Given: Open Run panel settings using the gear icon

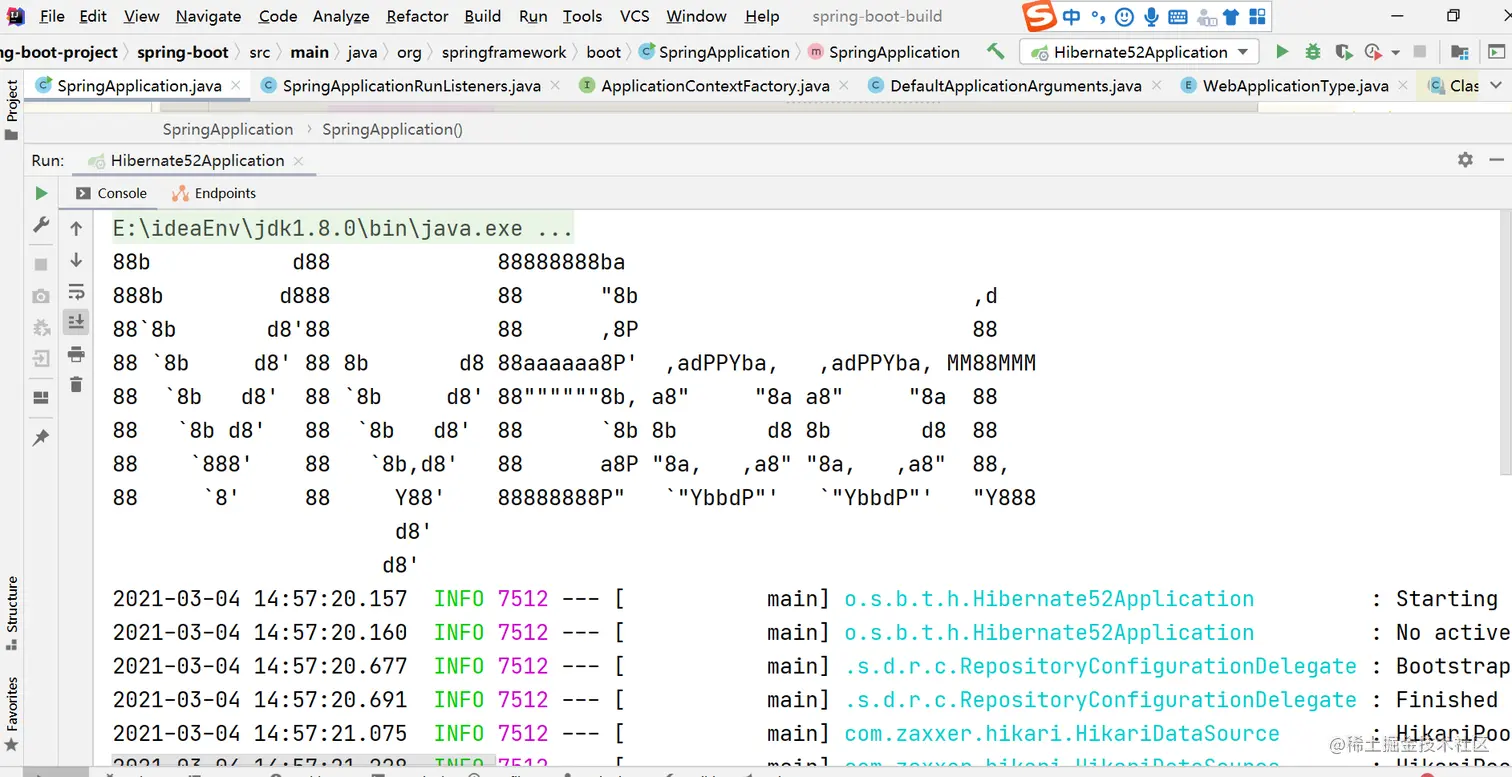Looking at the screenshot, I should (1465, 160).
